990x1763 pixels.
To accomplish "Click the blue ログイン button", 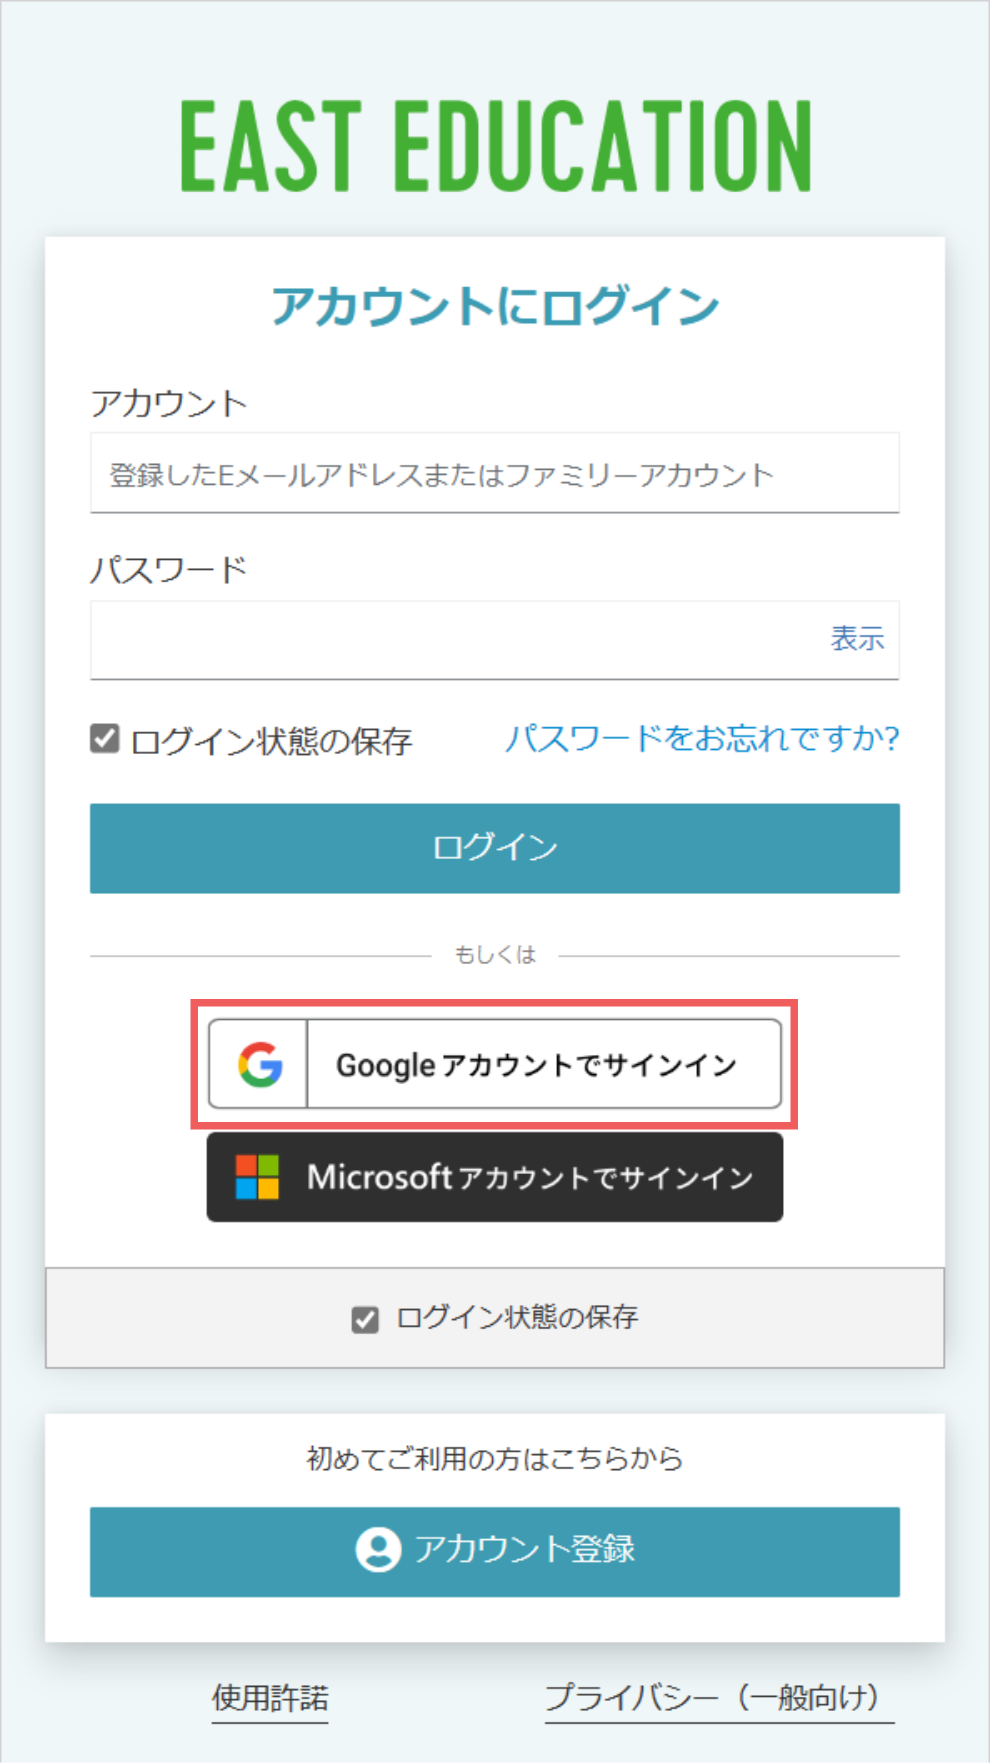I will (x=495, y=848).
